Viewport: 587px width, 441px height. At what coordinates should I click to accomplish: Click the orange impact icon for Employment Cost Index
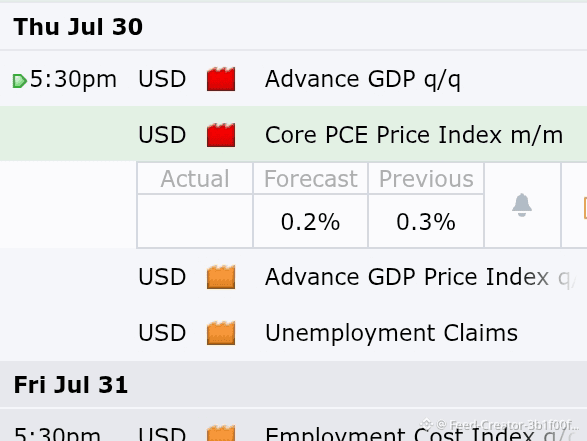click(x=221, y=433)
